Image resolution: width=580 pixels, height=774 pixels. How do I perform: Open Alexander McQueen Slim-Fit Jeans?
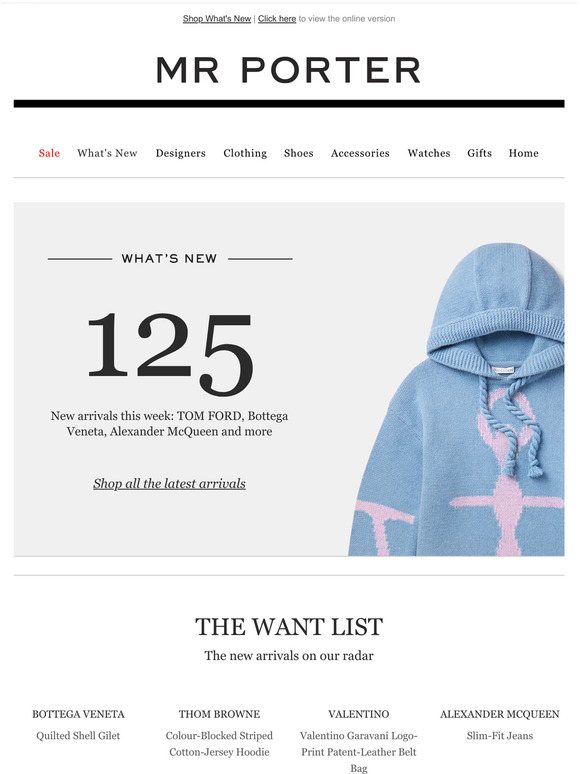tap(500, 735)
